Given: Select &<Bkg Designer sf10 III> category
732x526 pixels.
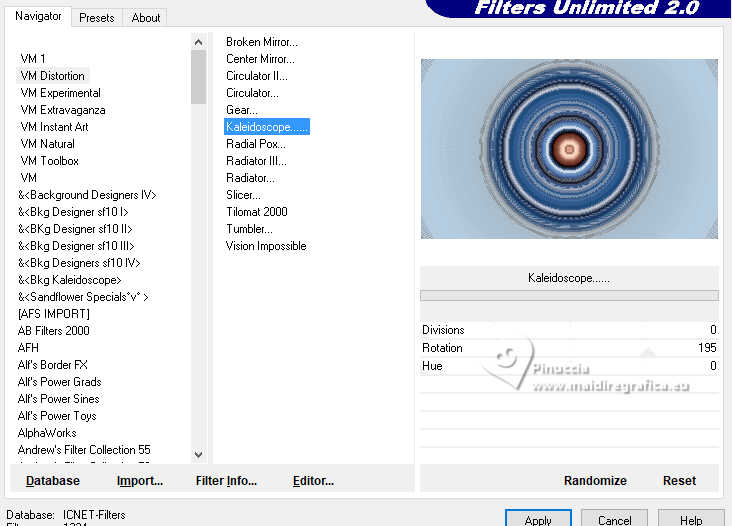Looking at the screenshot, I should pos(76,246).
